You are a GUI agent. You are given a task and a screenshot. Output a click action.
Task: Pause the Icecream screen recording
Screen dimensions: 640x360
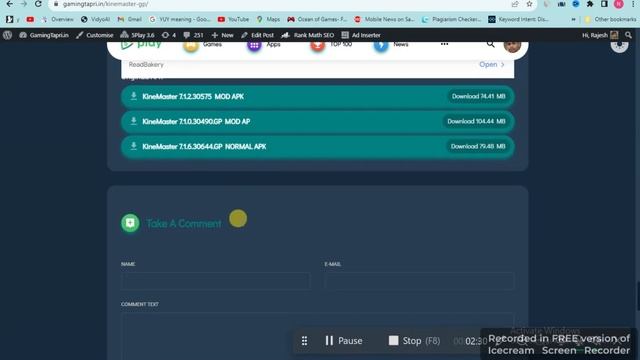coord(344,341)
